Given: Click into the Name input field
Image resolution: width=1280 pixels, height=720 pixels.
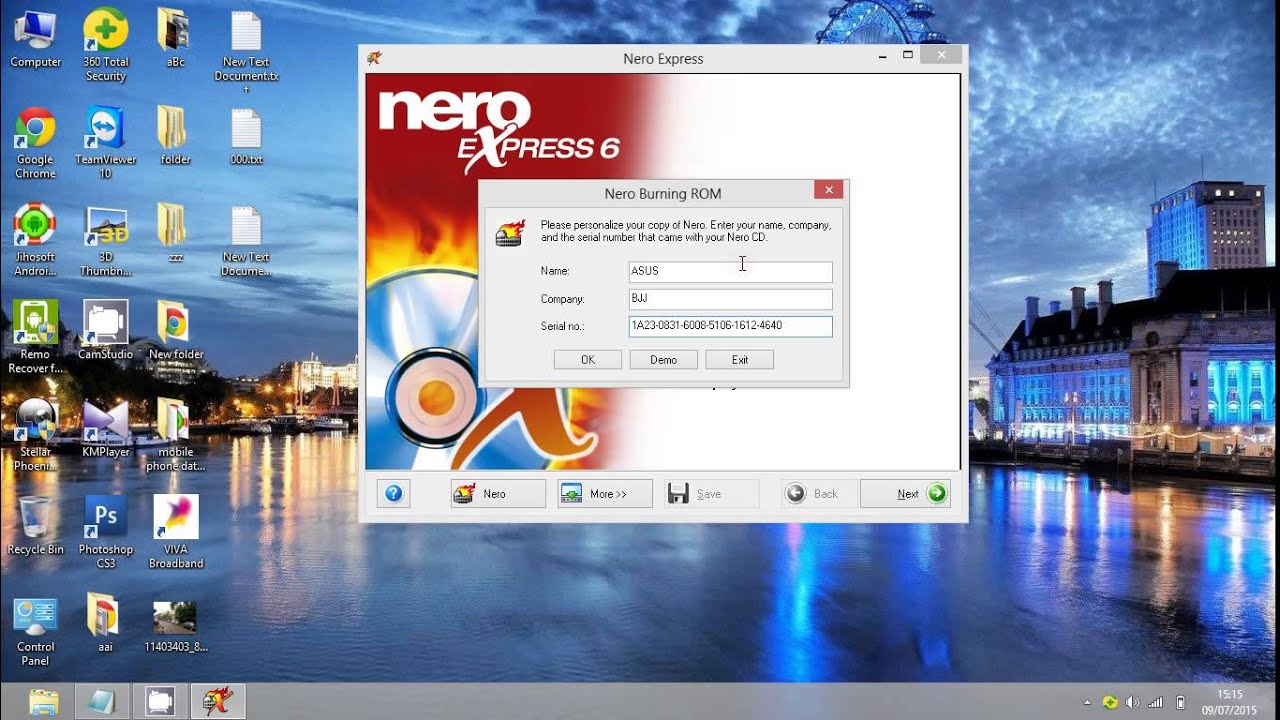Looking at the screenshot, I should (730, 271).
